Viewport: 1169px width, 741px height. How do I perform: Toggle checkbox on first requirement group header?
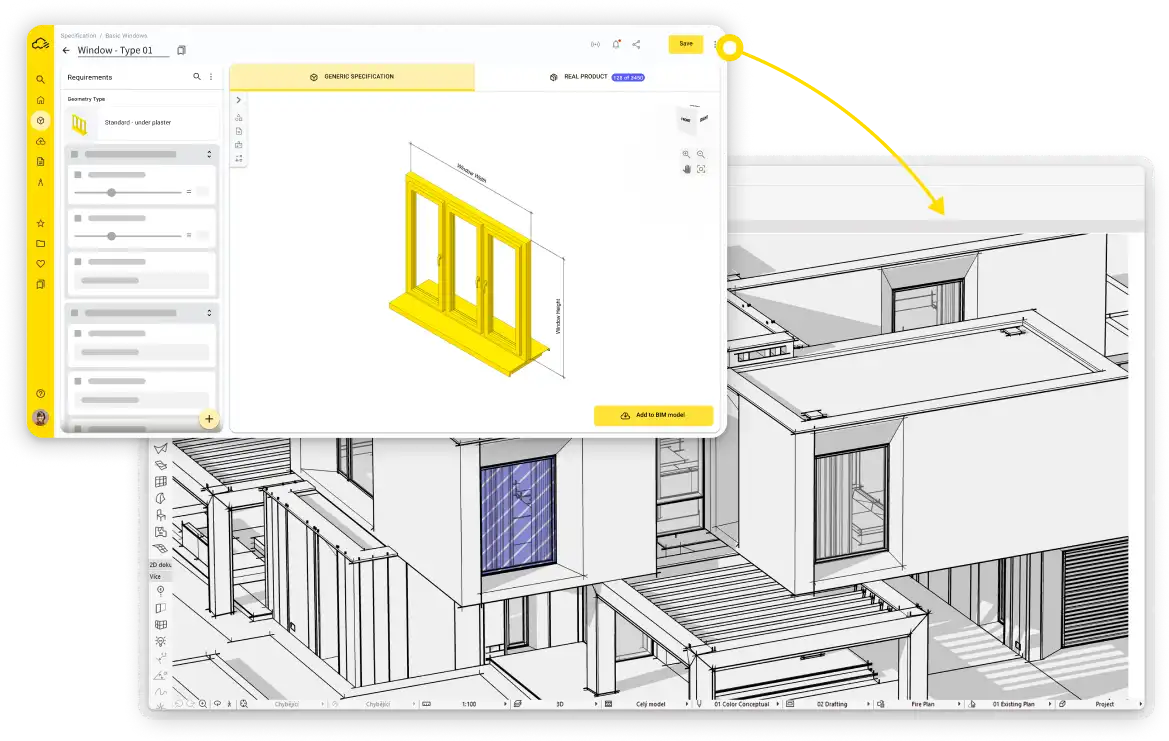[x=74, y=155]
